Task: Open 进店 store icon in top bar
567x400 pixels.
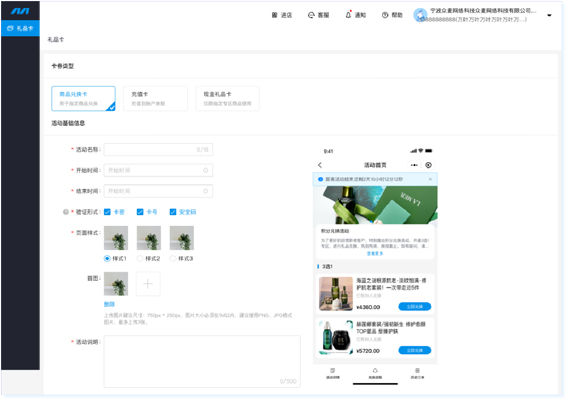Action: (x=274, y=15)
